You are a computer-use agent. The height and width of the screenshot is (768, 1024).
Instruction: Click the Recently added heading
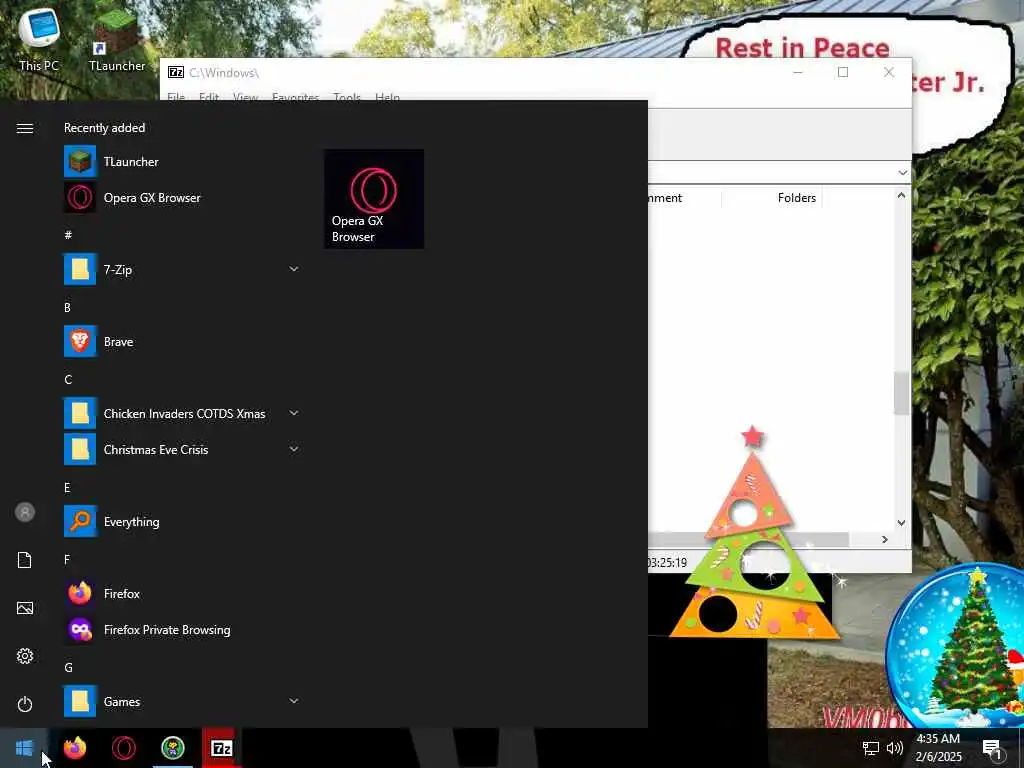(104, 128)
